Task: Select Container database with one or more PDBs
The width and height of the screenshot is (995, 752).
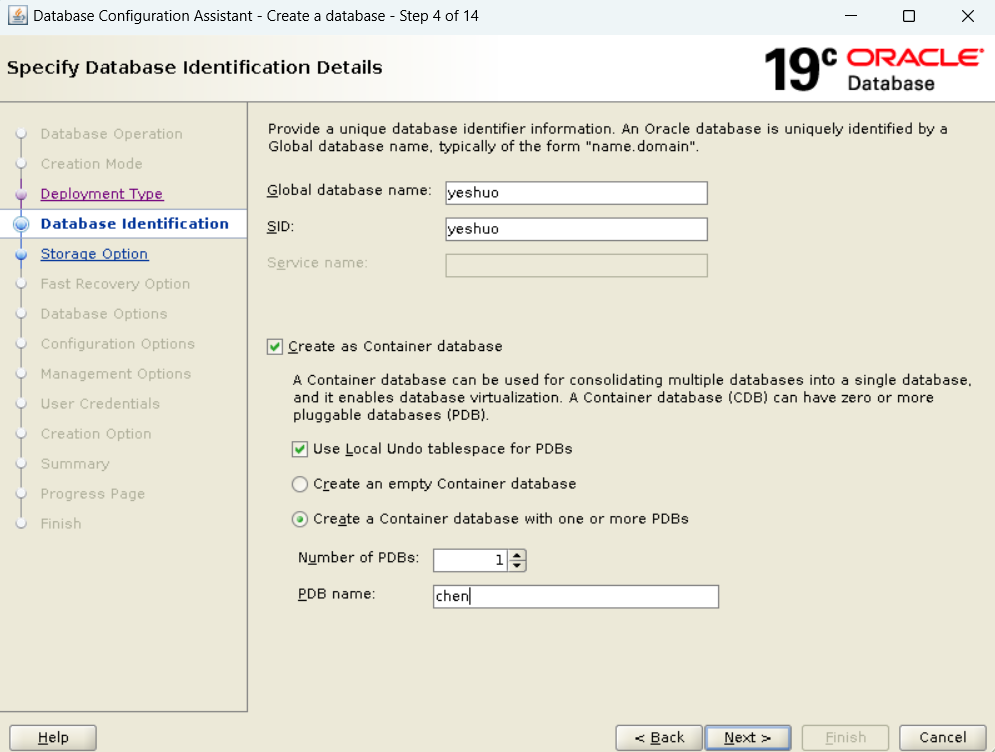Action: pos(300,519)
